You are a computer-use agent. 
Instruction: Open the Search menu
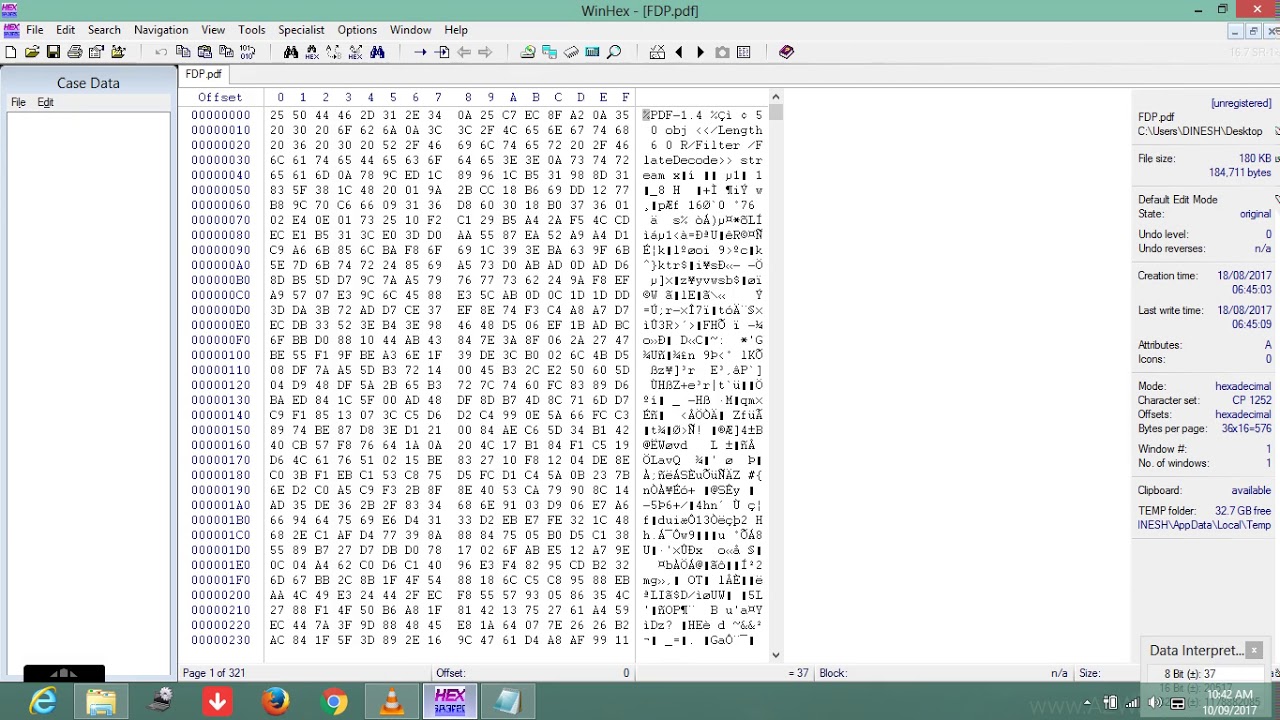pos(104,30)
